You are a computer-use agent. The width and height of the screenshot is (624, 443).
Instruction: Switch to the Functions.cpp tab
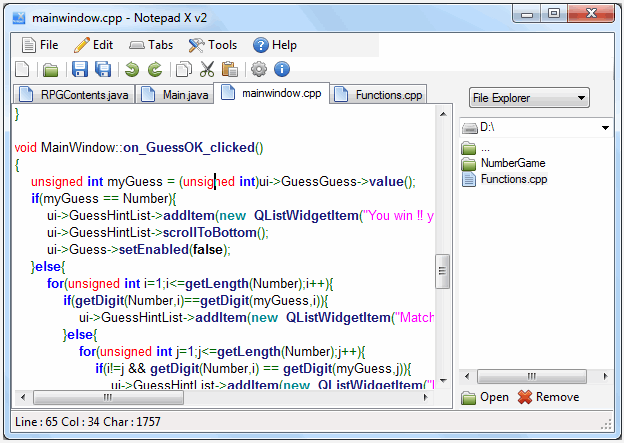[x=386, y=95]
